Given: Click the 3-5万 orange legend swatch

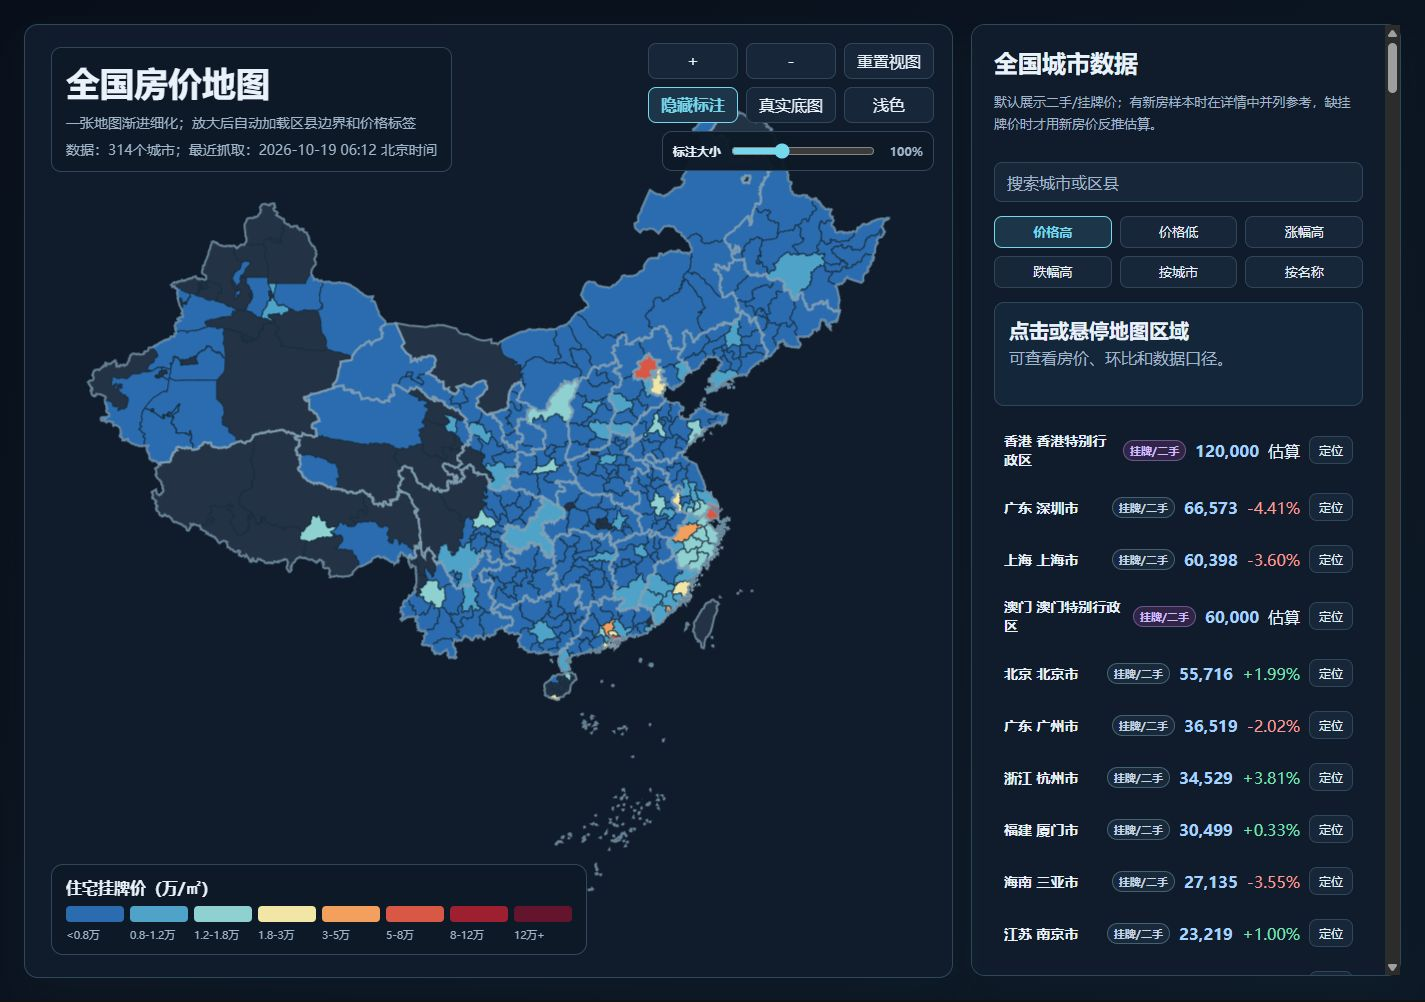Looking at the screenshot, I should [x=351, y=914].
